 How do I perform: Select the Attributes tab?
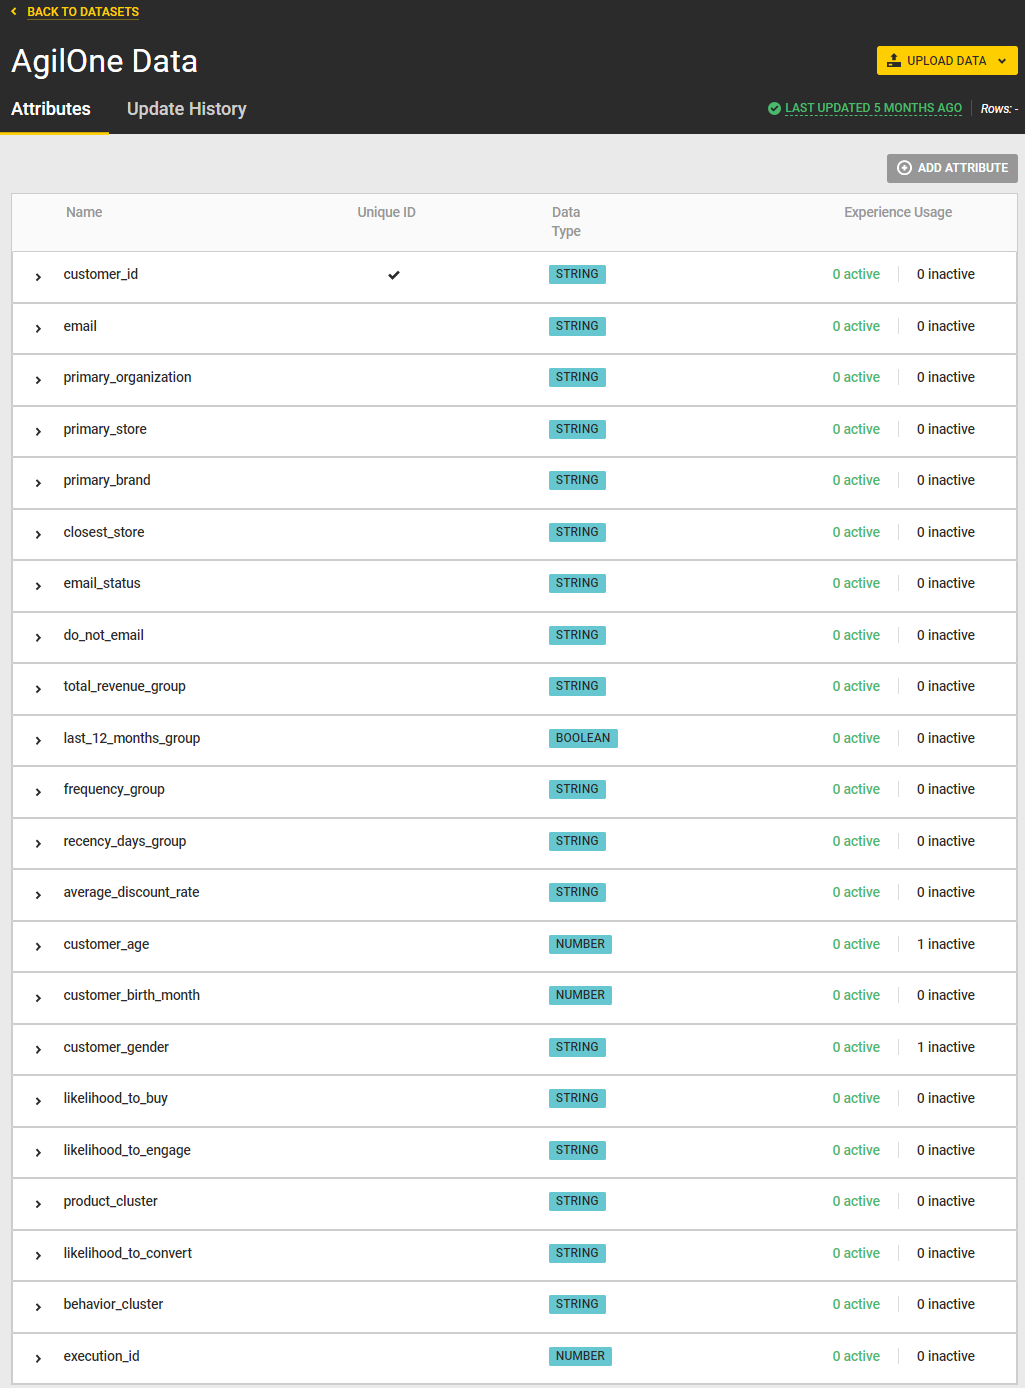tap(51, 109)
